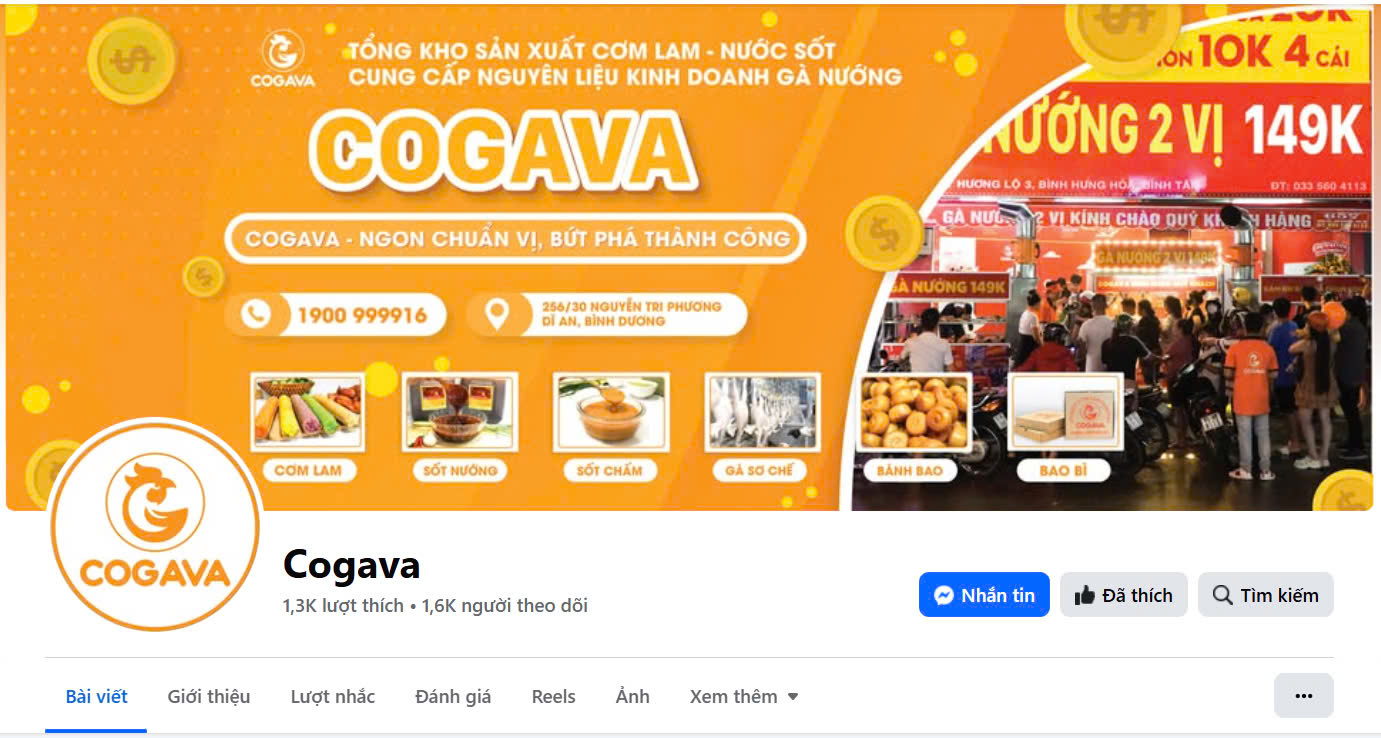
Task: Go to the Ảnh tab
Action: (x=633, y=696)
